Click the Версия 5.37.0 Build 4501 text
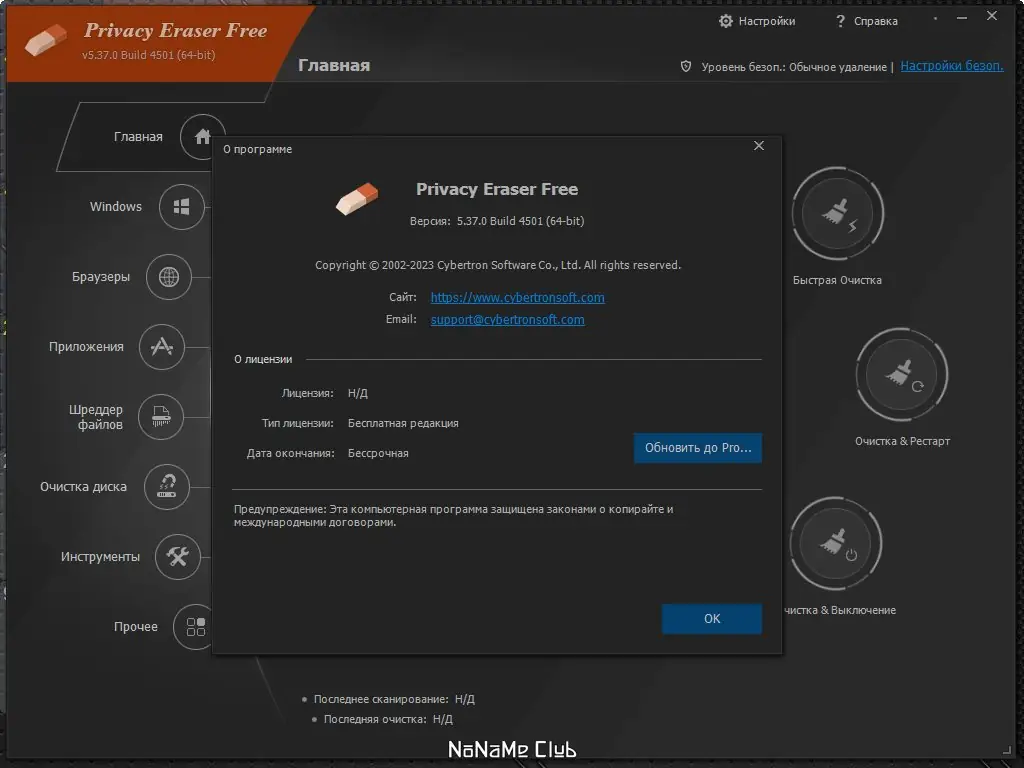The width and height of the screenshot is (1024, 768). pos(497,221)
